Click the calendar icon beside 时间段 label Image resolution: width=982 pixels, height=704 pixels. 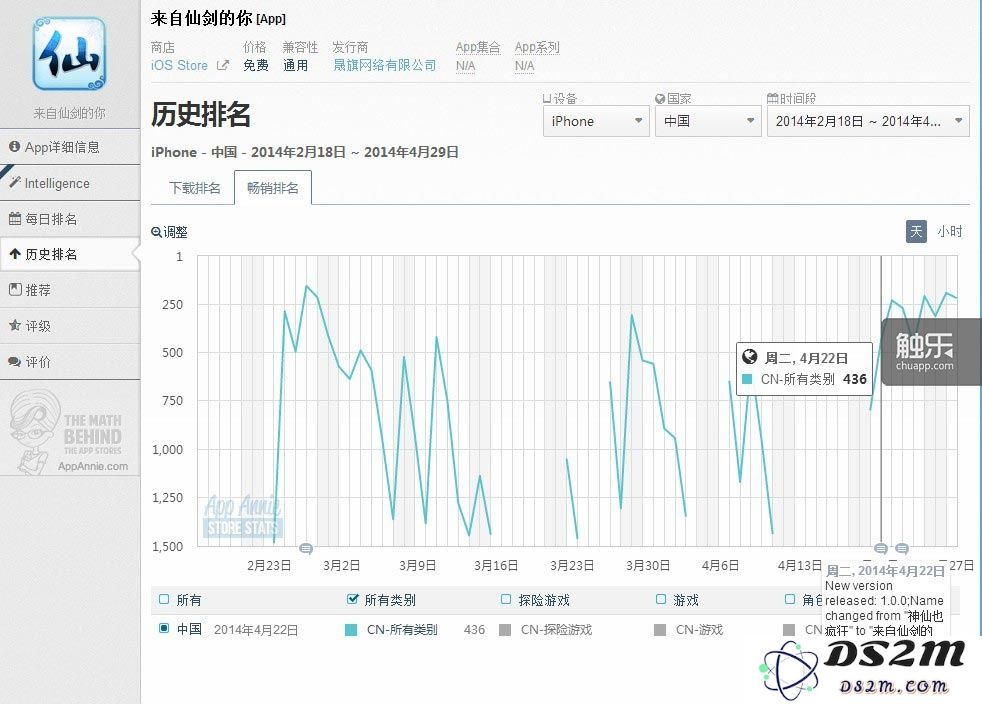point(772,98)
